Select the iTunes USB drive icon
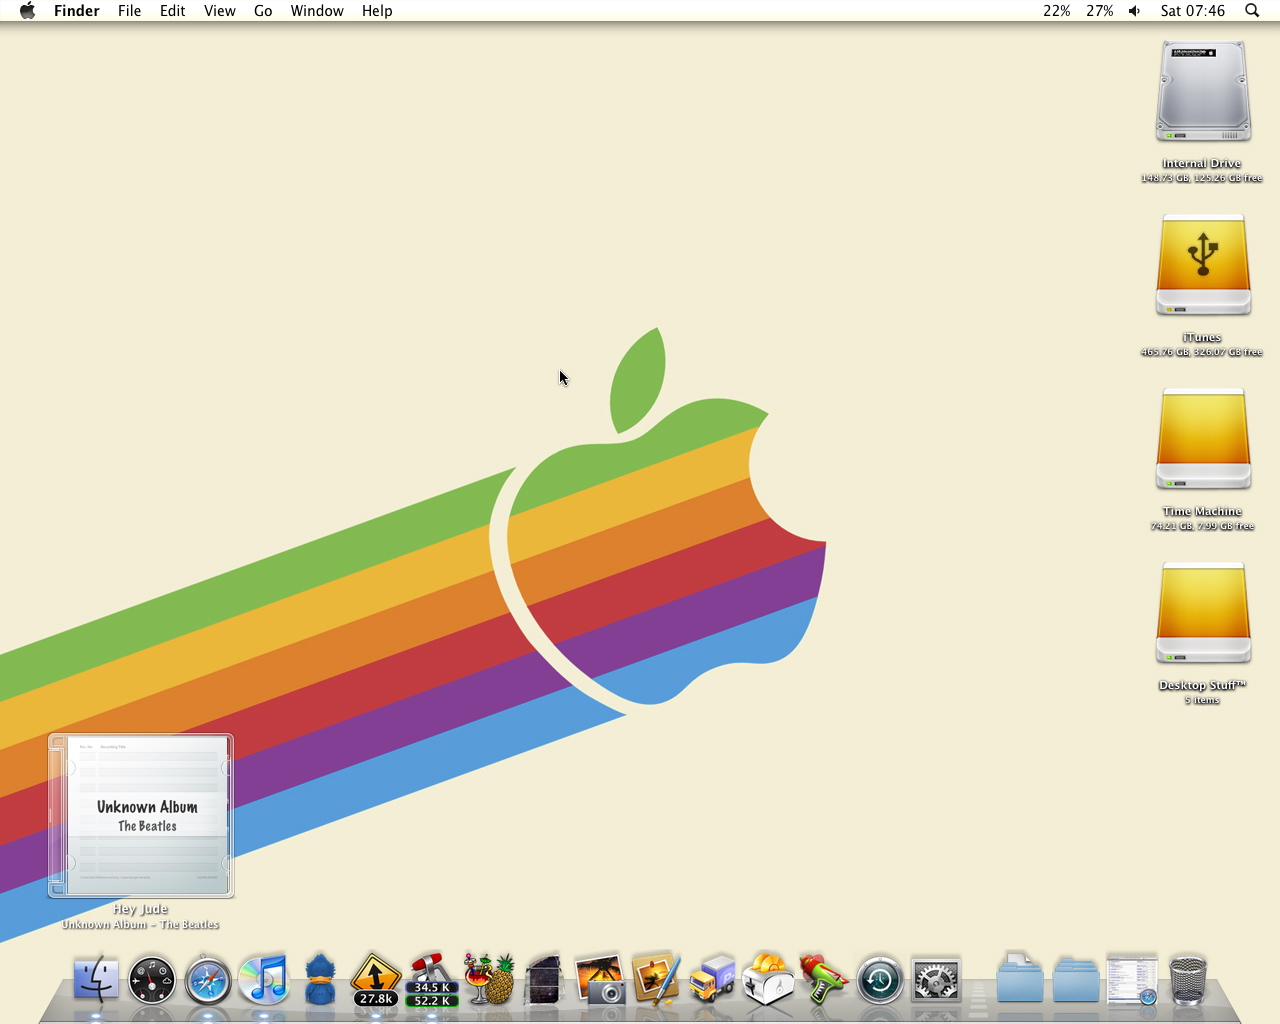Image resolution: width=1280 pixels, height=1024 pixels. (1202, 266)
